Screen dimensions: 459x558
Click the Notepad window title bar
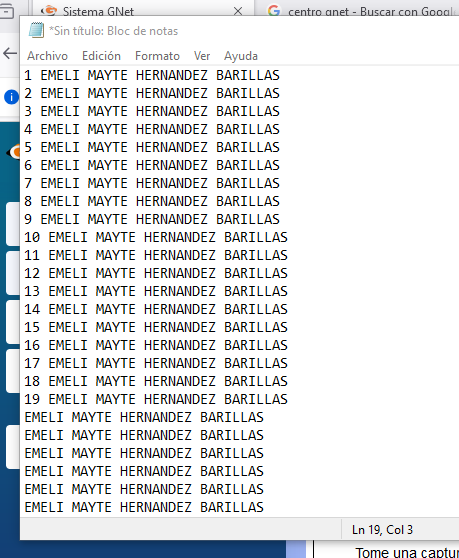[239, 31]
